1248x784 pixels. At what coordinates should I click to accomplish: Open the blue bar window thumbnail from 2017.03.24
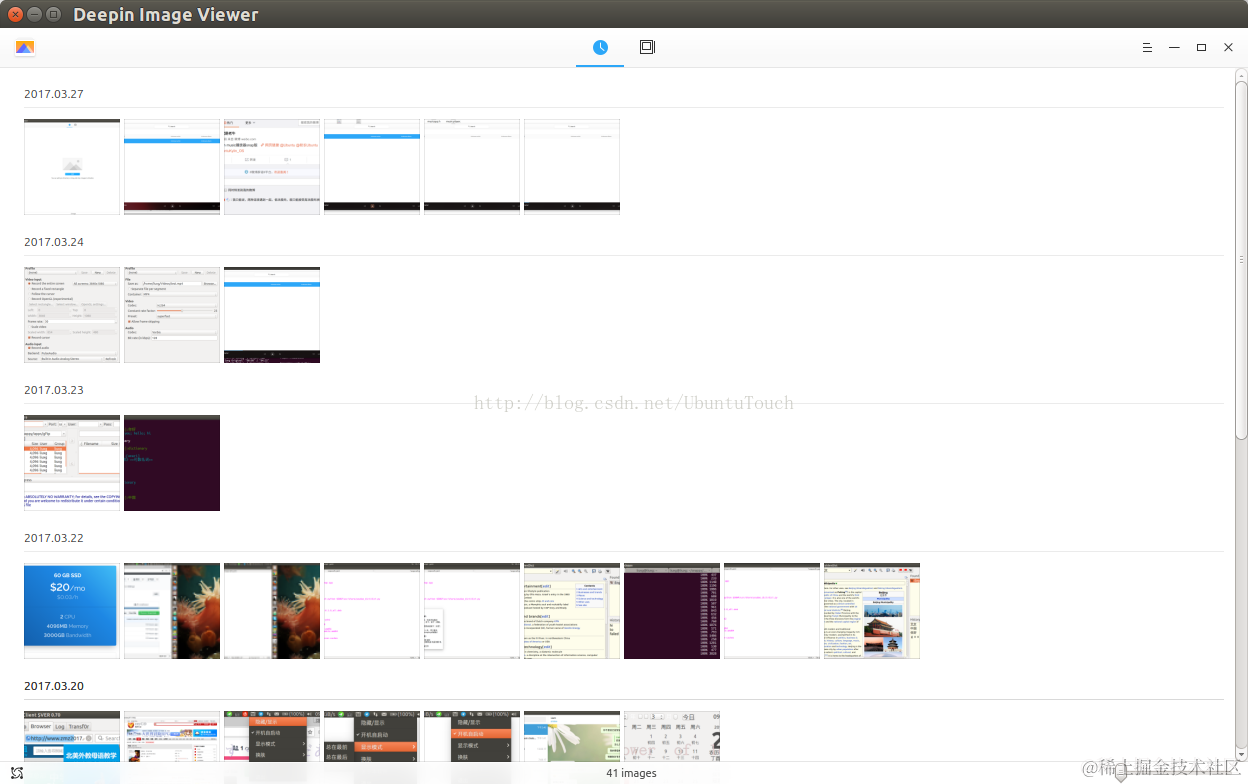[x=272, y=315]
